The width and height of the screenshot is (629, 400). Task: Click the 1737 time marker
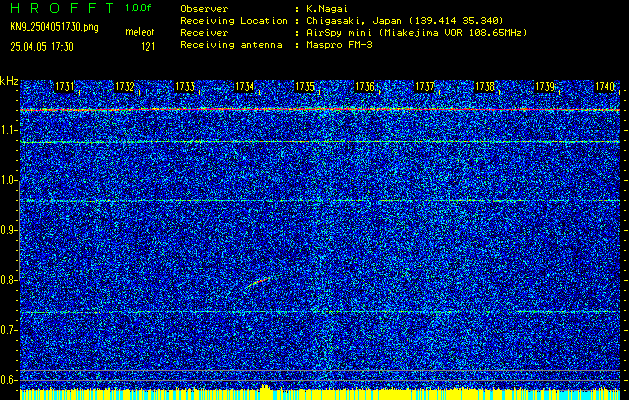pyautogui.click(x=425, y=87)
